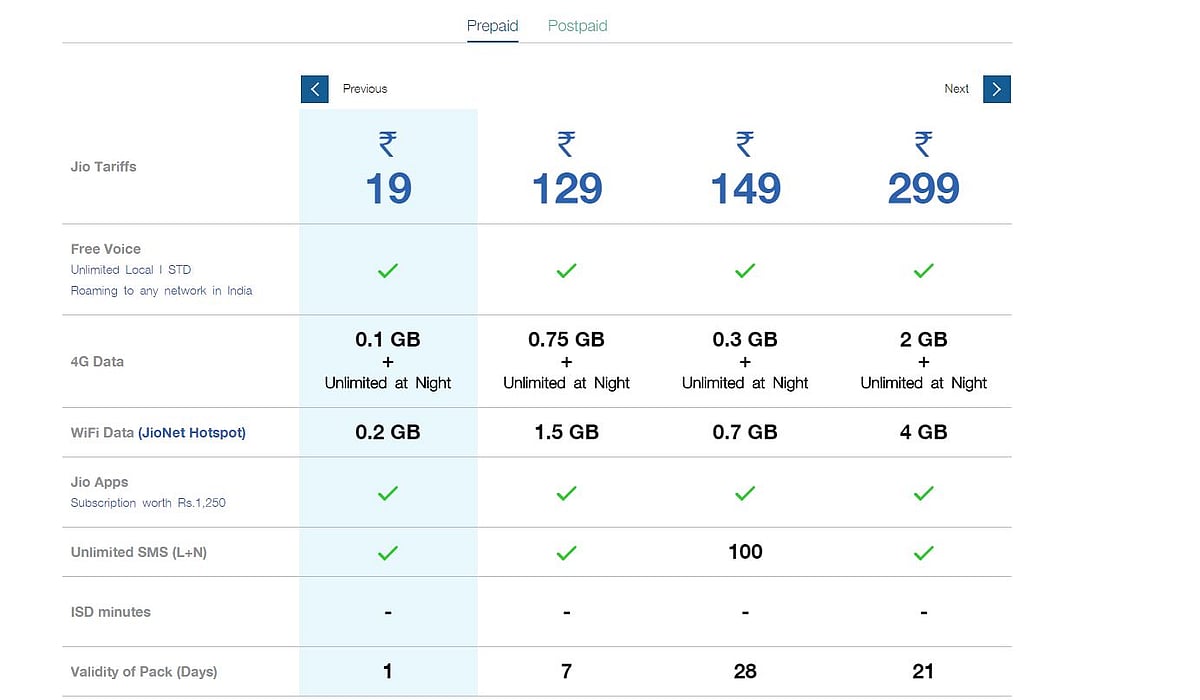Select the Prepaid tab
Viewport: 1200px width, 700px height.
[492, 26]
